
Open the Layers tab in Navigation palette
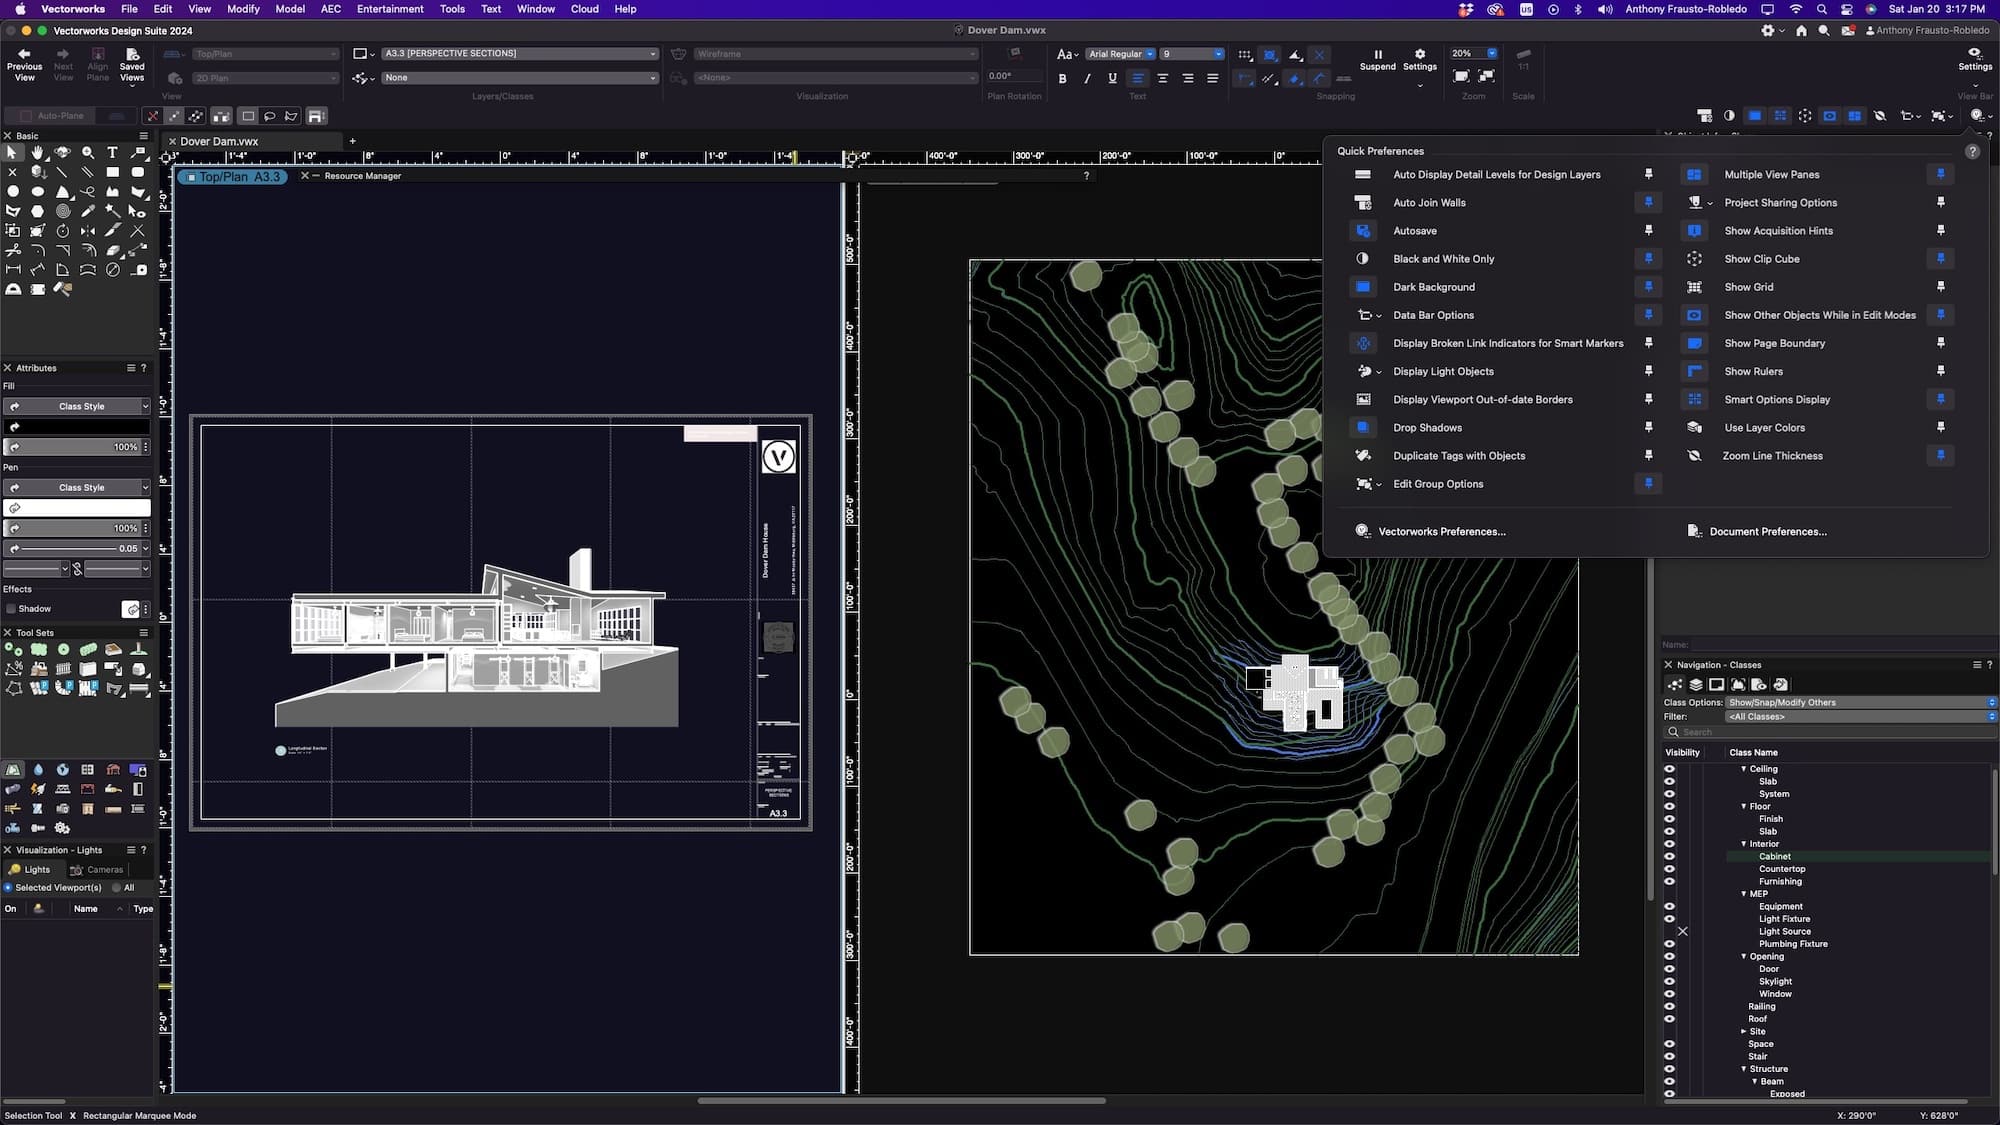click(1695, 684)
